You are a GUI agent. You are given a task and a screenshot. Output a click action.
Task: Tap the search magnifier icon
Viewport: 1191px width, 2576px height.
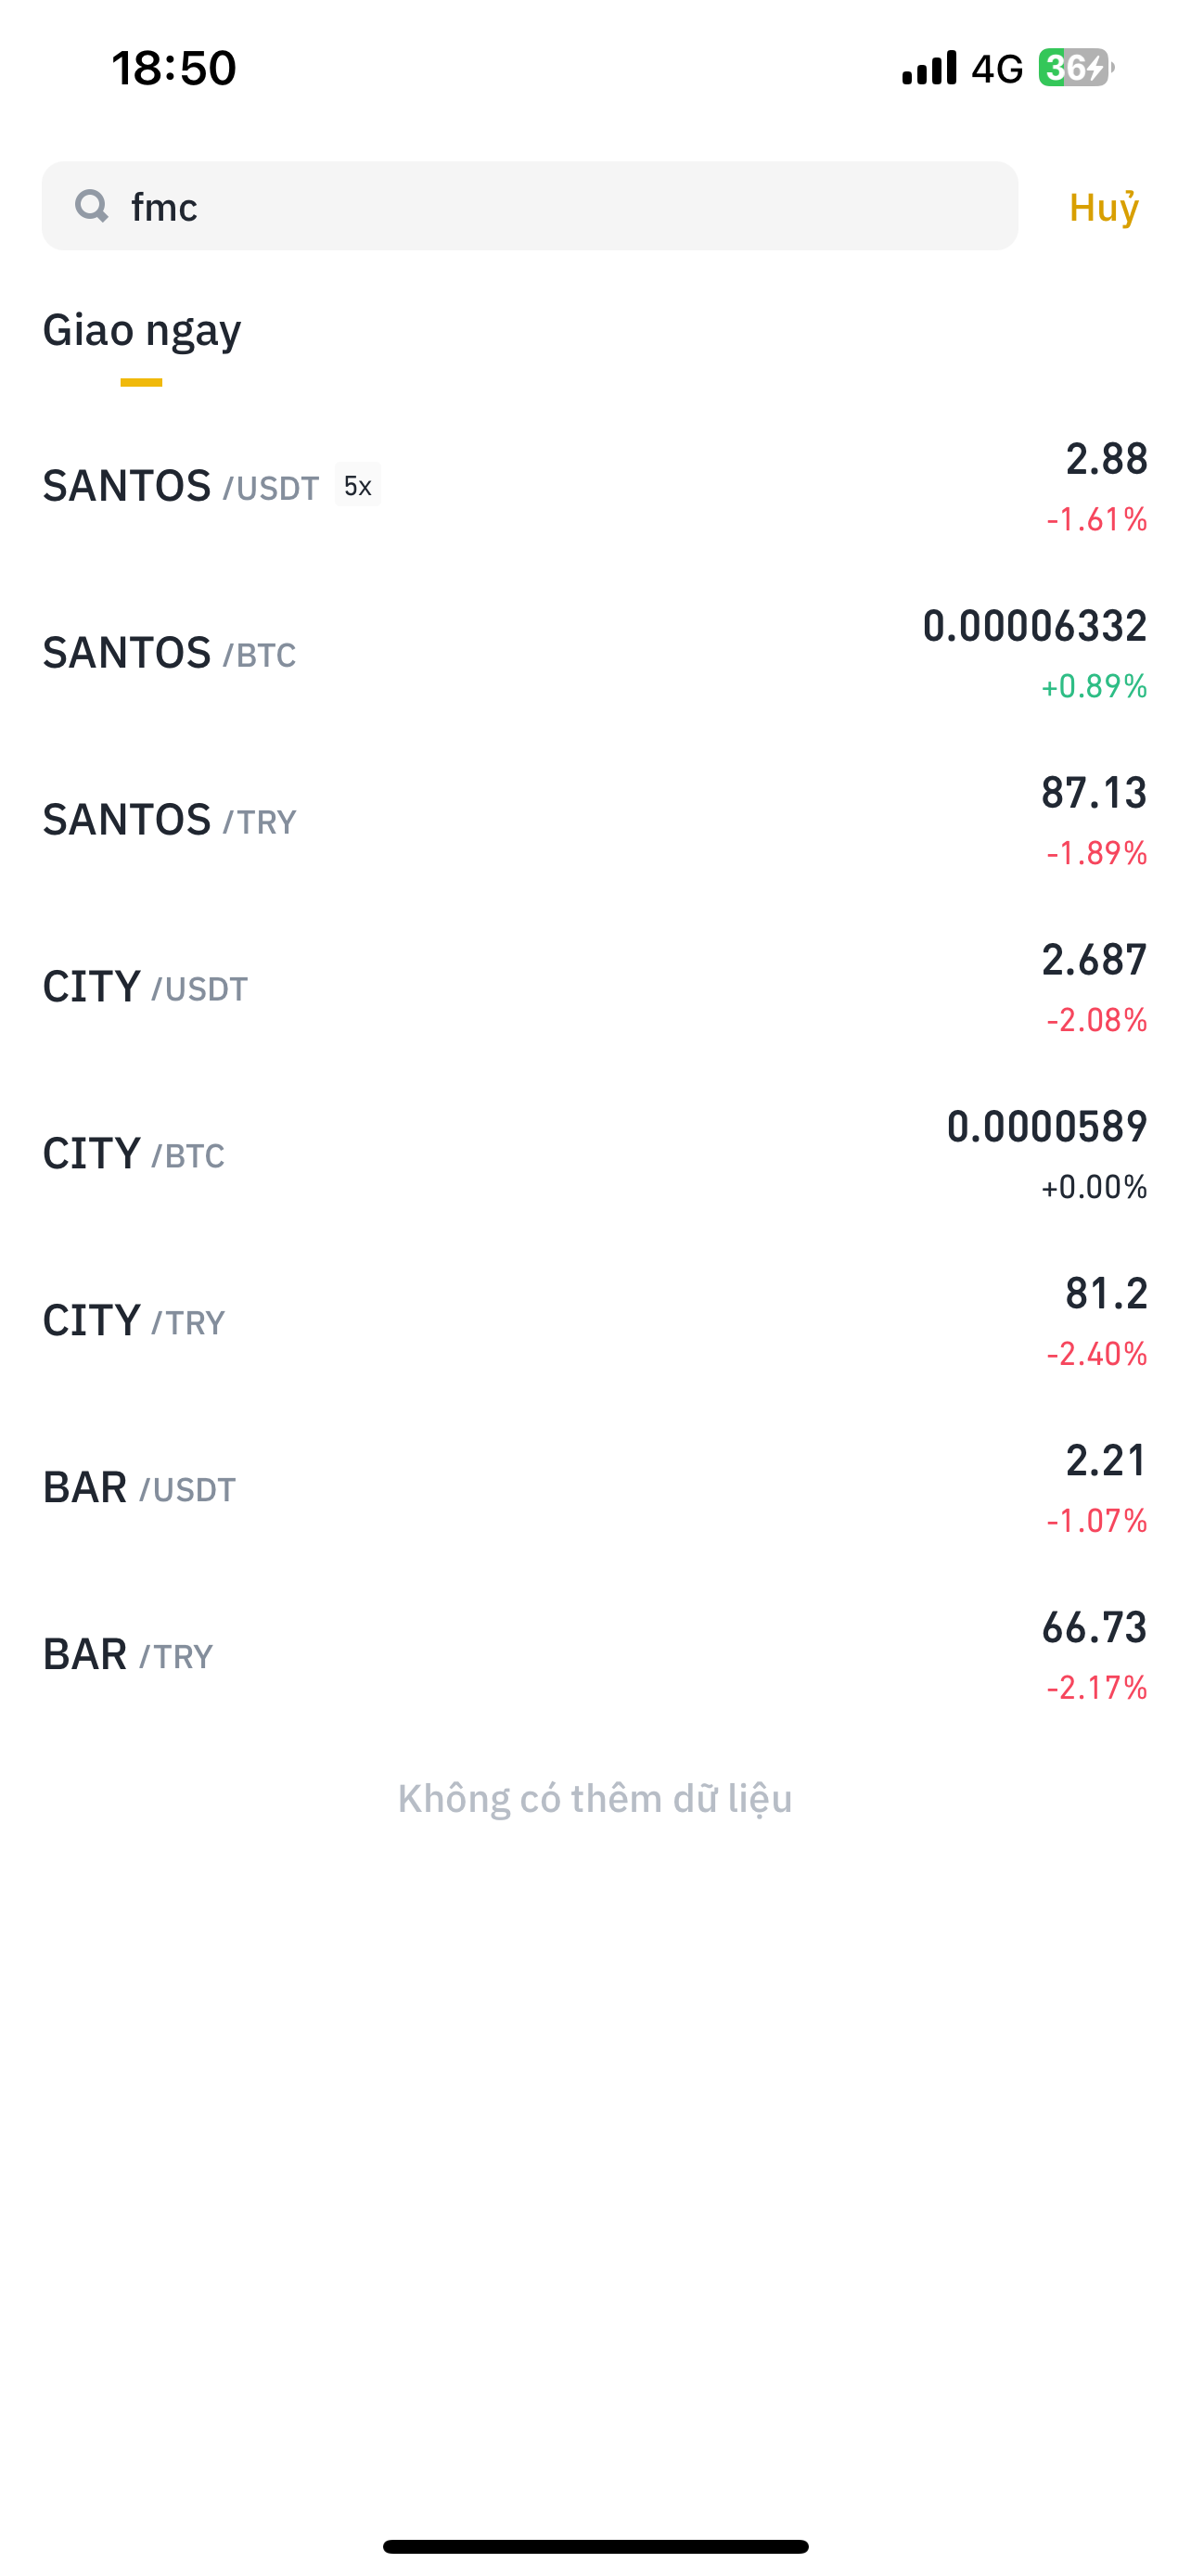91,206
